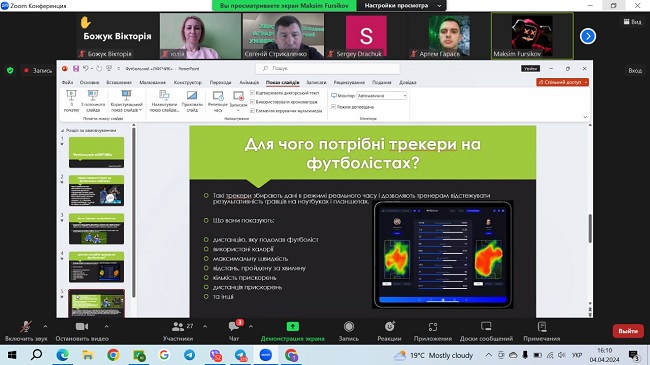Toggle the use timings checkbox
The image size is (650, 365).
coord(252,102)
